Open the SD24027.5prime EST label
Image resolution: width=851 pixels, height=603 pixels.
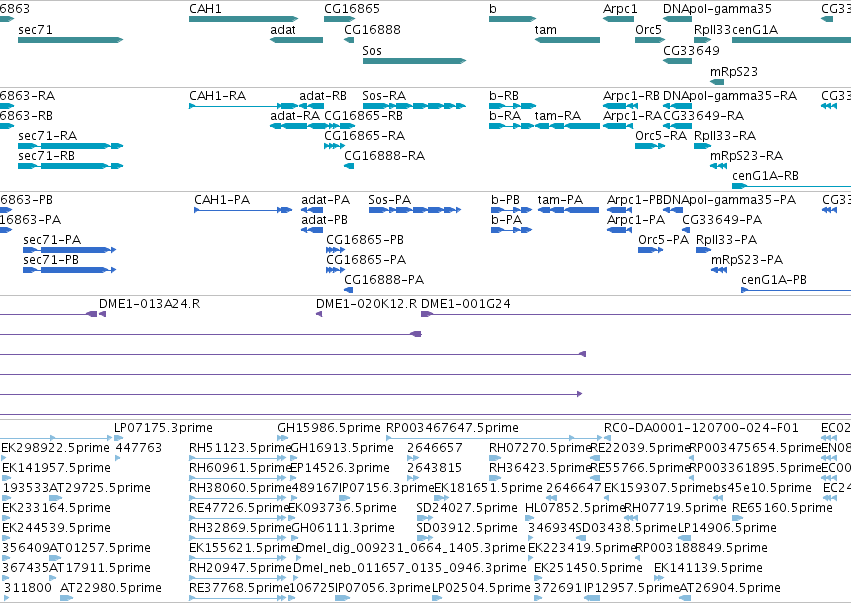(x=467, y=508)
